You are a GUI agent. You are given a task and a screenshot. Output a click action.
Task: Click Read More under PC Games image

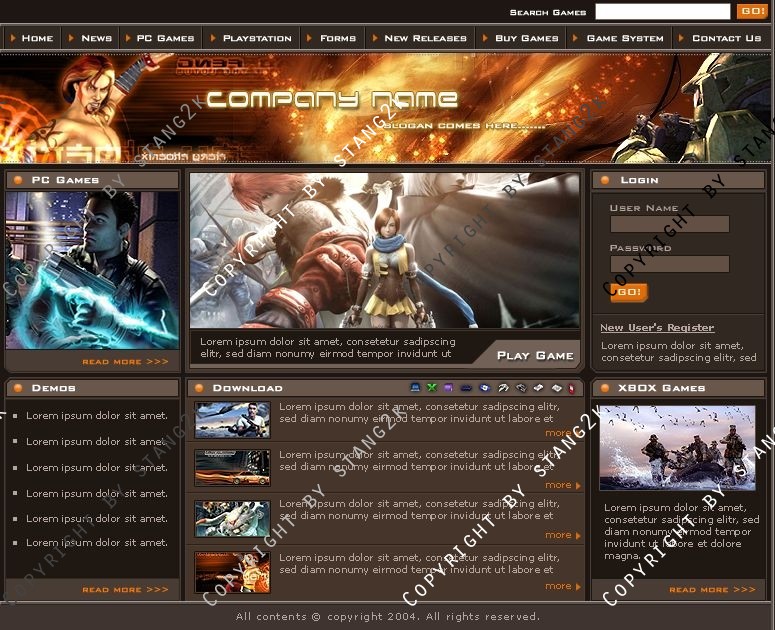pos(125,362)
